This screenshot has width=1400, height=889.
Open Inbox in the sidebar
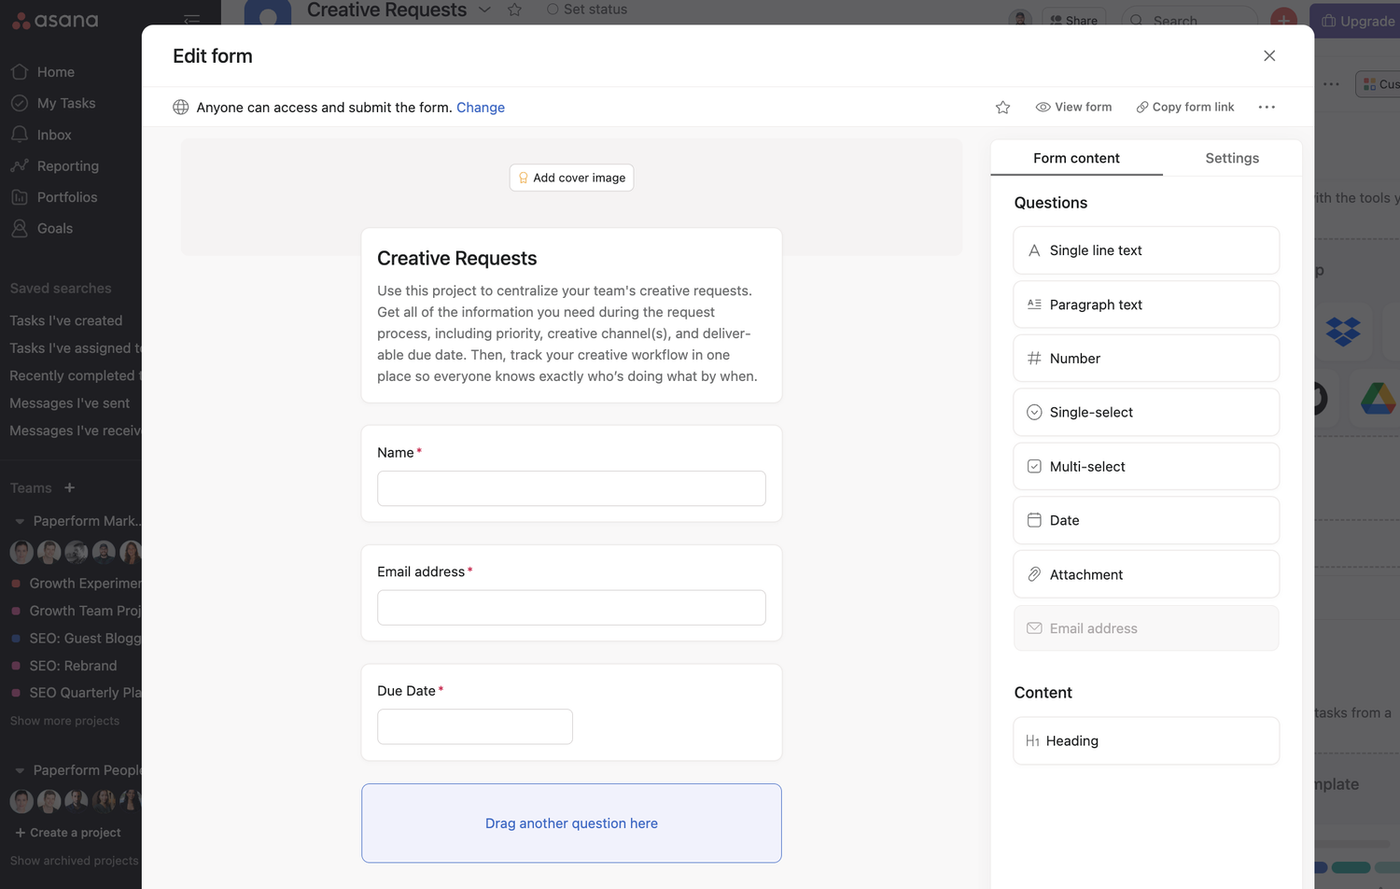54,135
